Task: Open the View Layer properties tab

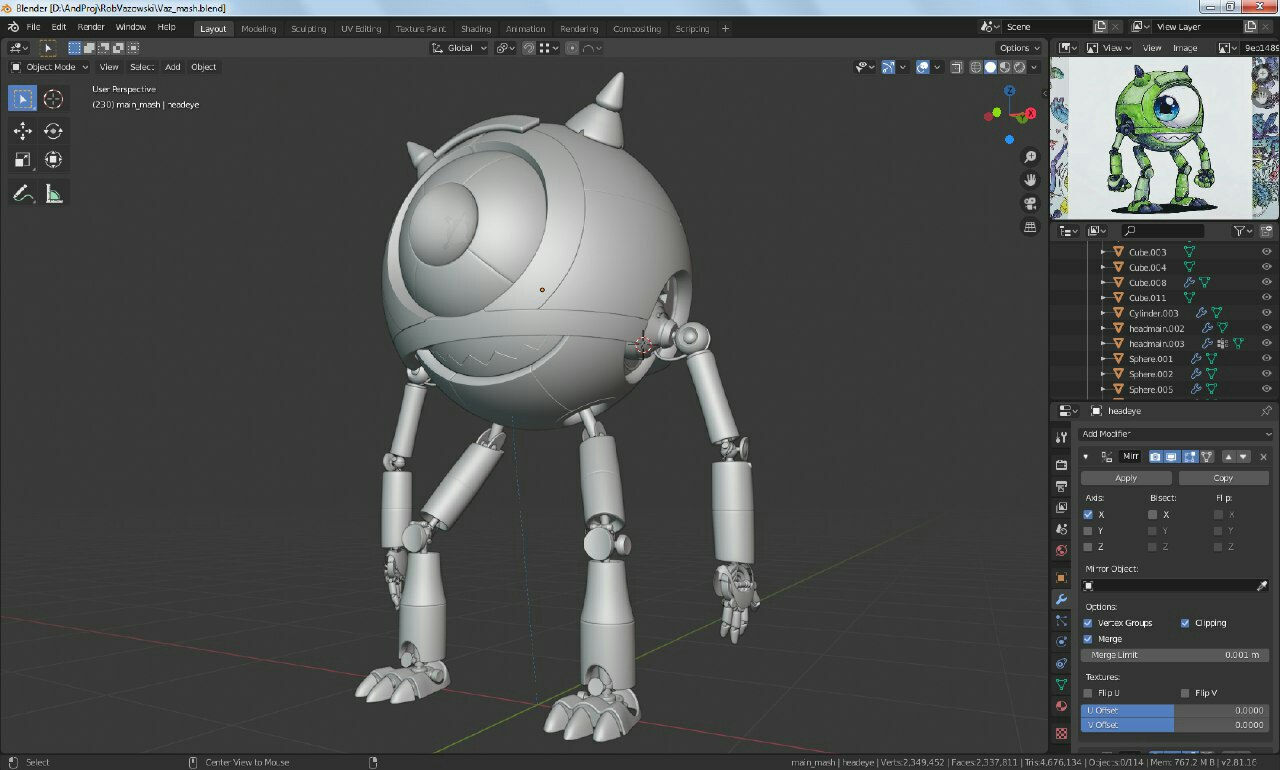Action: coord(1061,507)
